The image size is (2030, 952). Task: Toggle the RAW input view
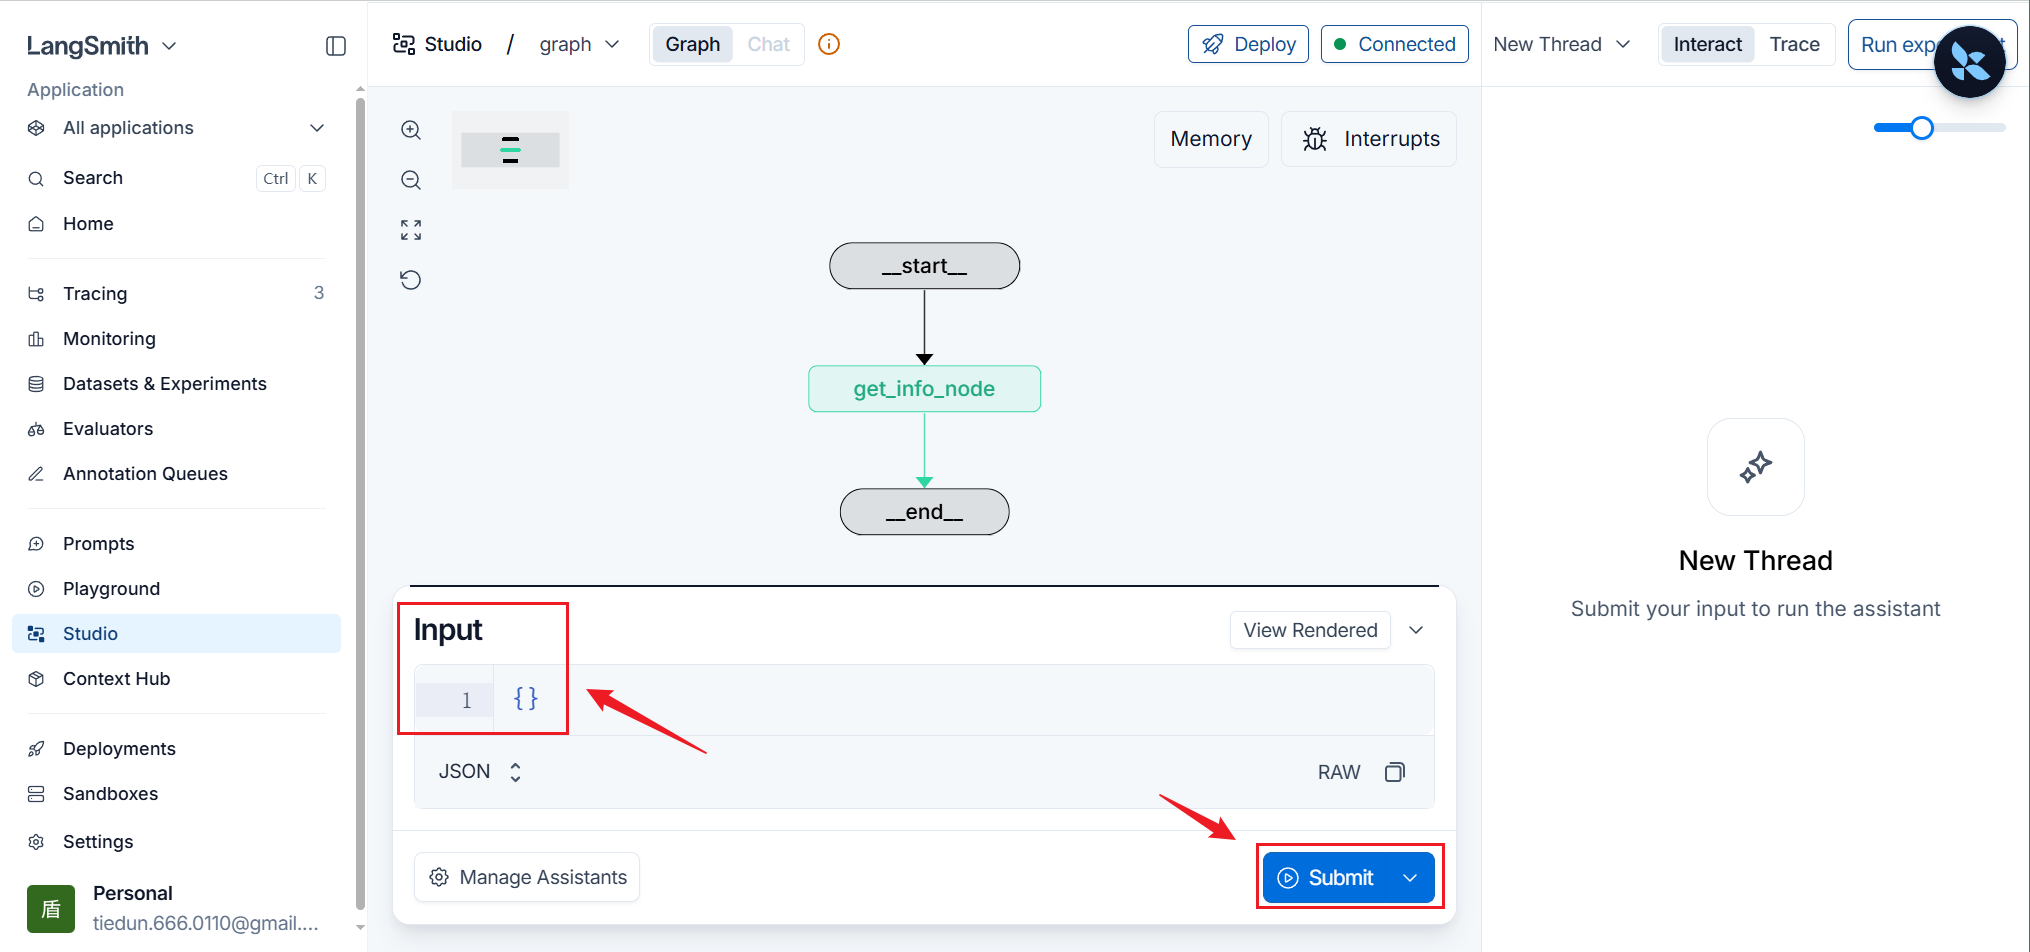pyautogui.click(x=1339, y=772)
